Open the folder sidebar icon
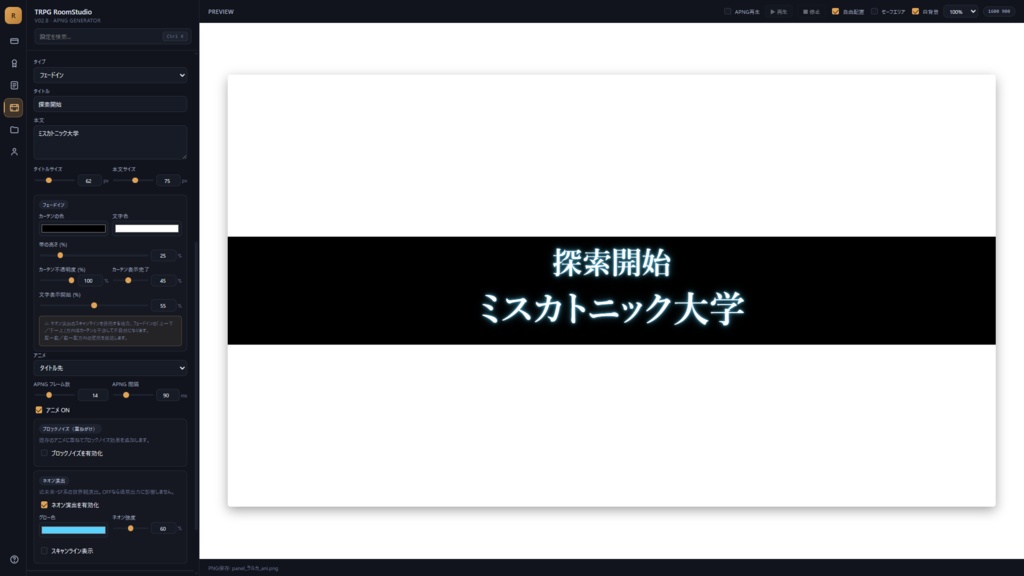Image resolution: width=1024 pixels, height=576 pixels. click(14, 130)
